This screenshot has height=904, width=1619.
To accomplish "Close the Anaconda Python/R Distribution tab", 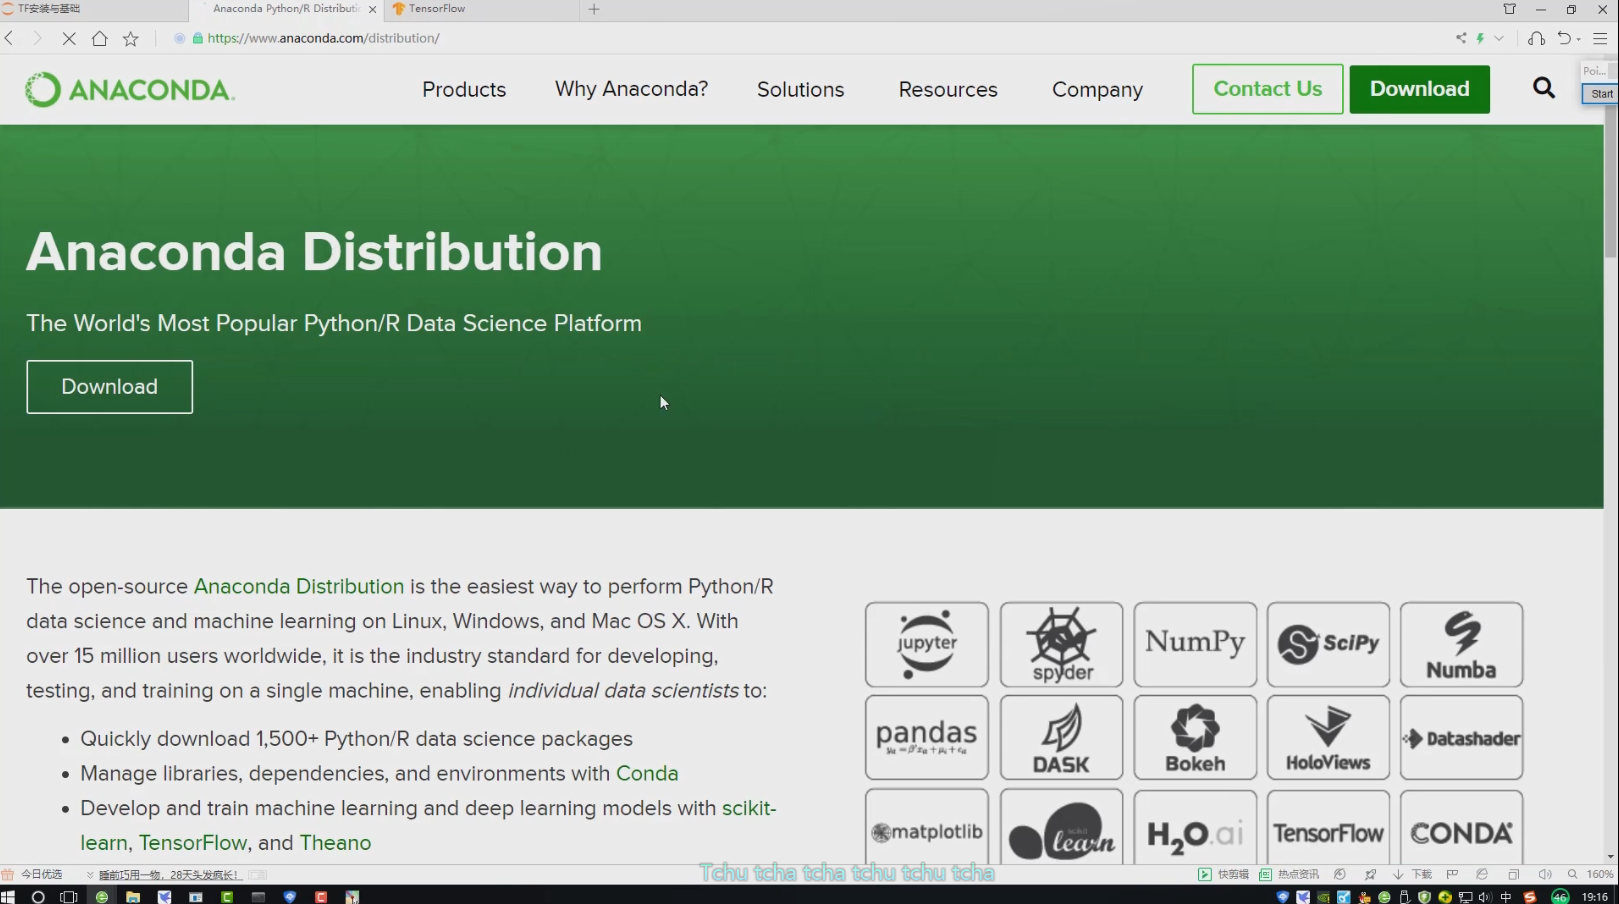I will 373,9.
